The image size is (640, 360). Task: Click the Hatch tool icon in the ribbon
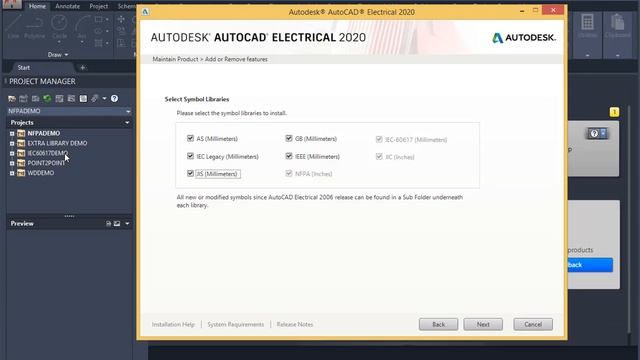98,43
